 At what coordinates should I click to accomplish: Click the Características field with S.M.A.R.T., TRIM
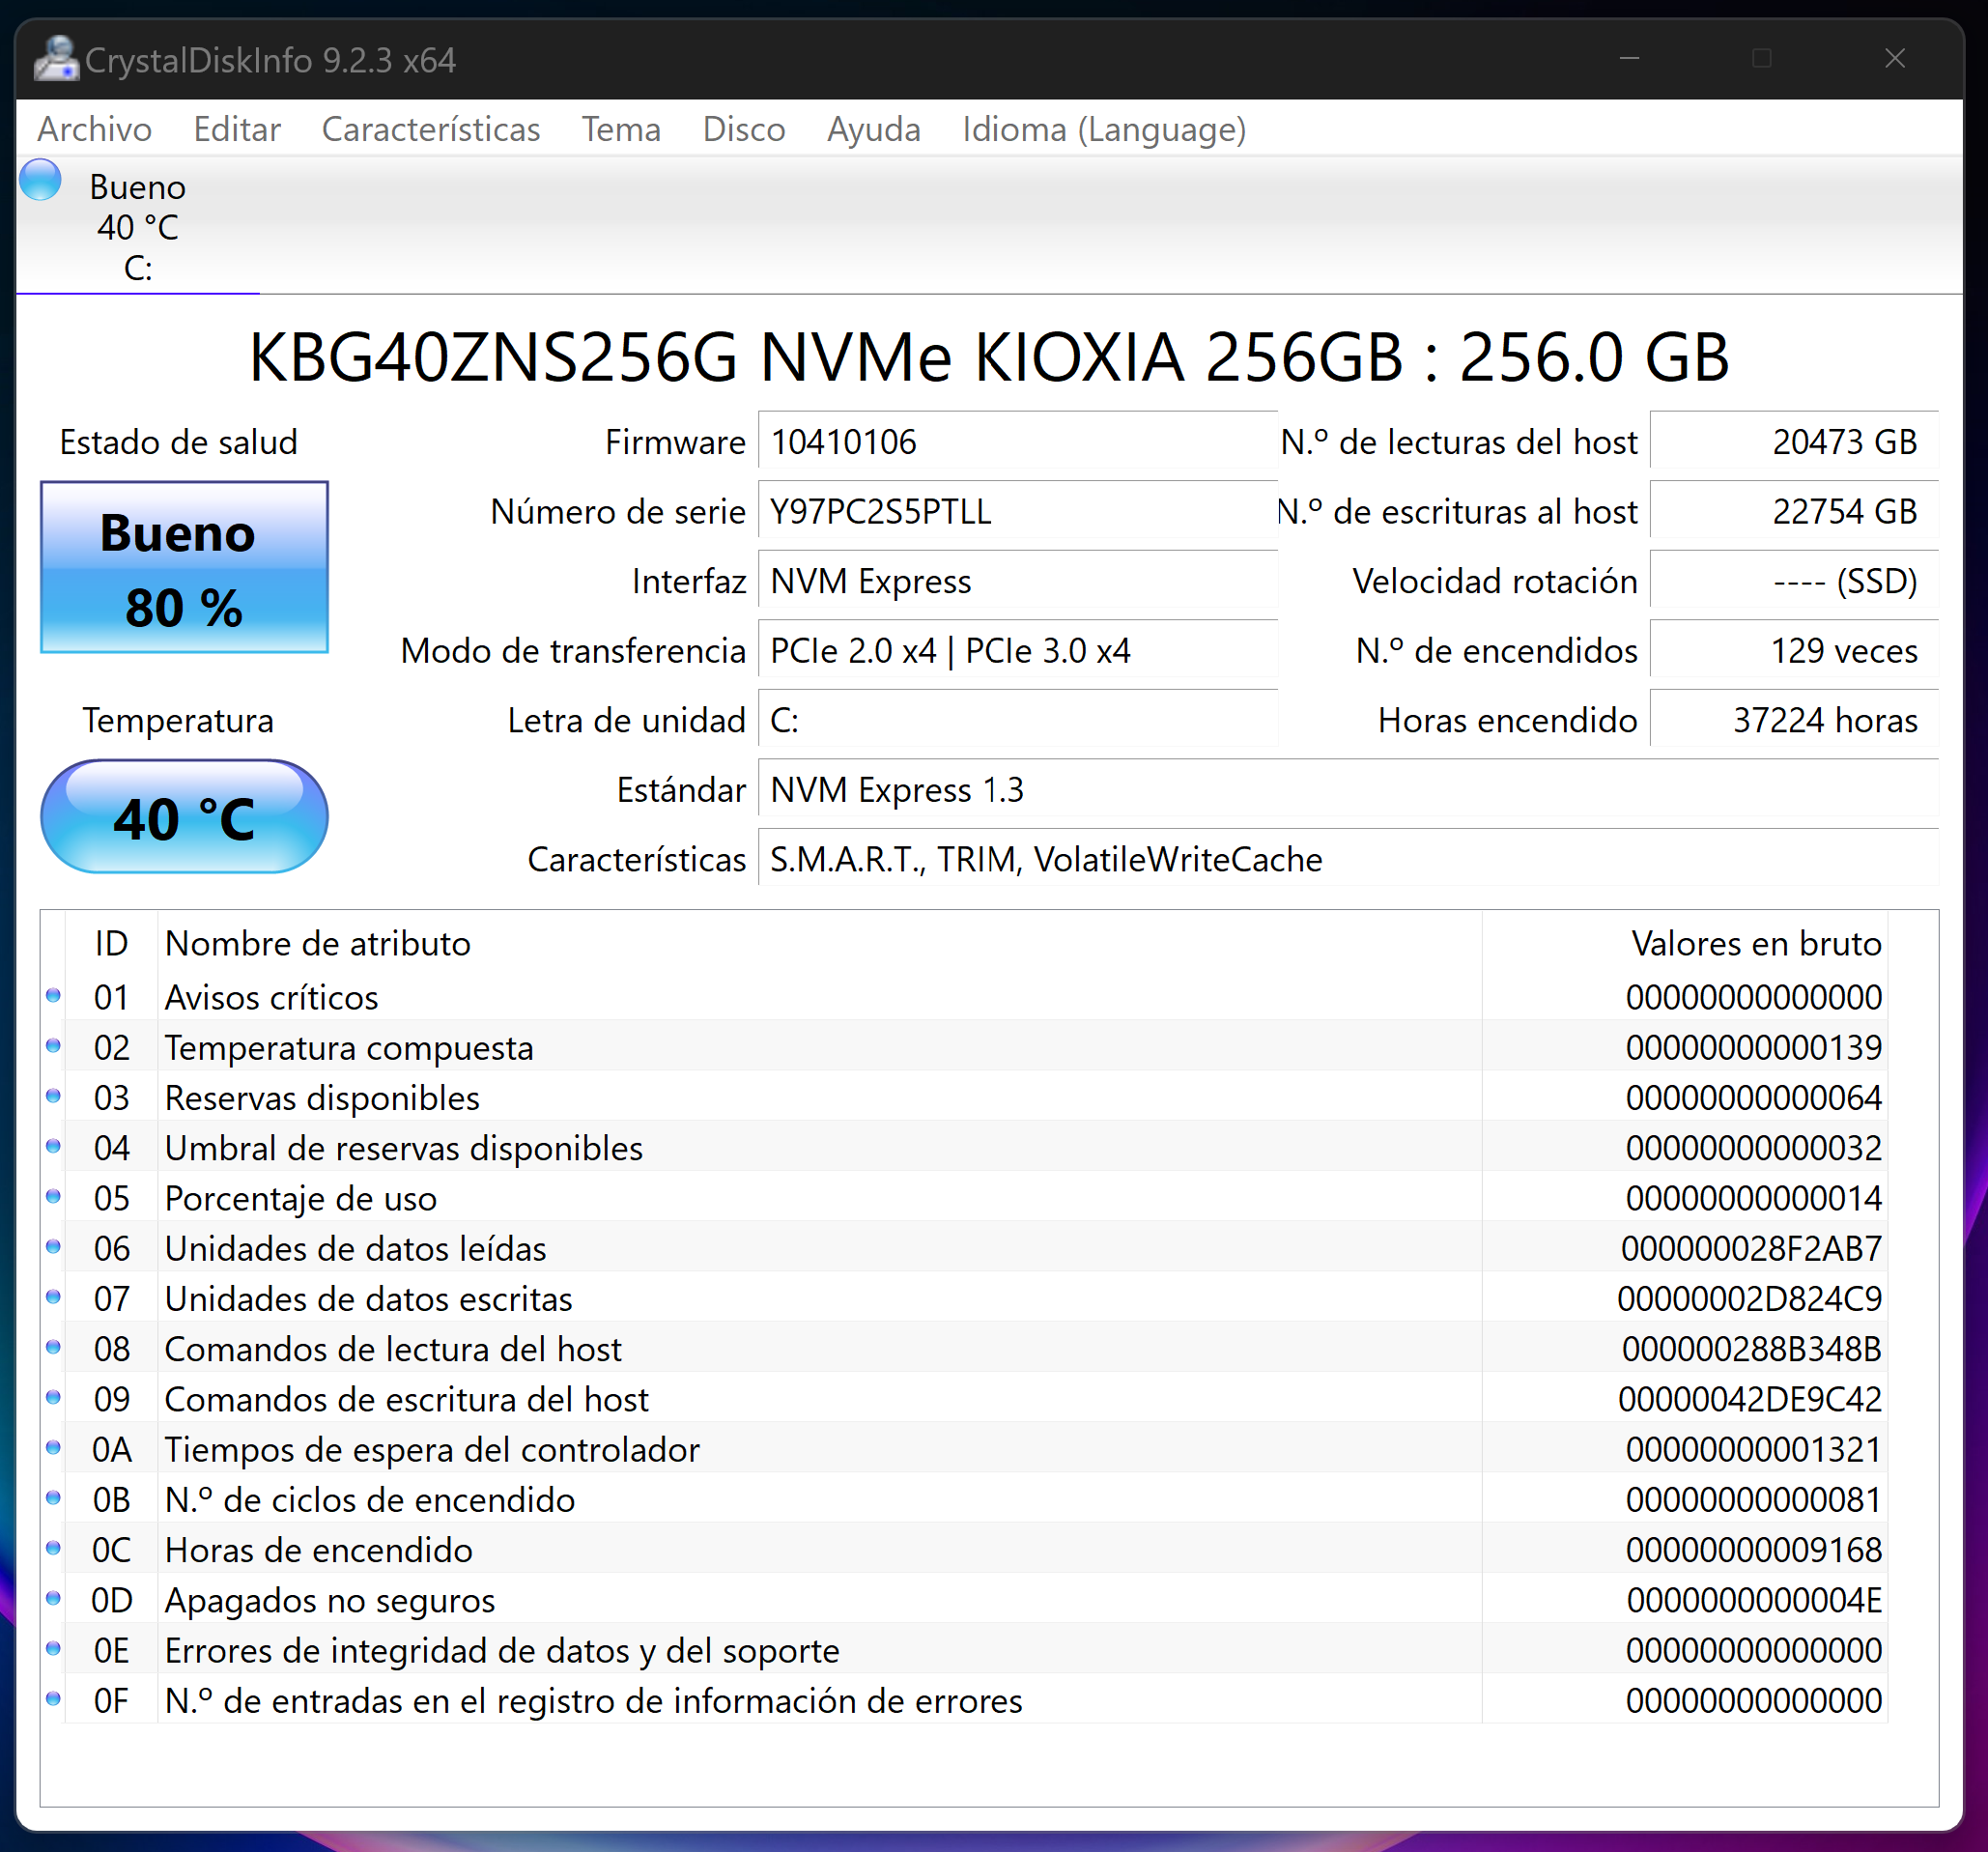pos(1348,859)
